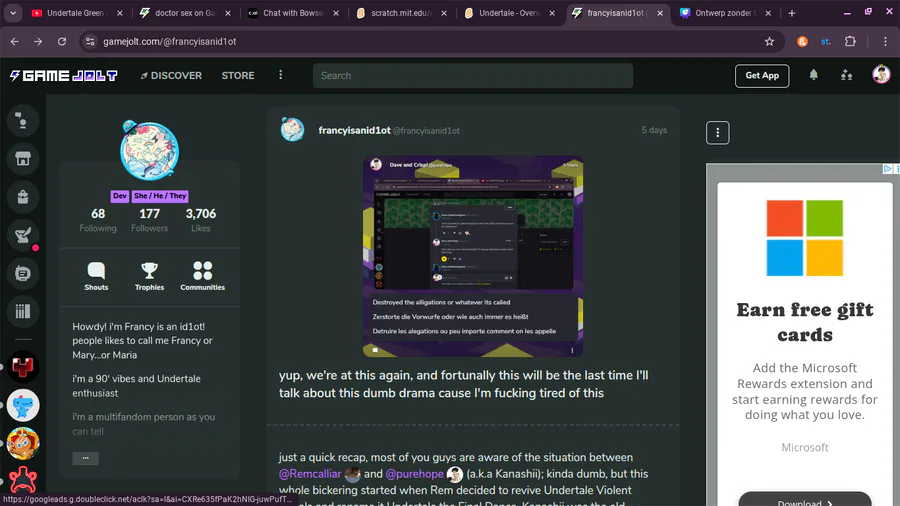The height and width of the screenshot is (506, 900).
Task: Click the Get App button
Action: coord(762,76)
